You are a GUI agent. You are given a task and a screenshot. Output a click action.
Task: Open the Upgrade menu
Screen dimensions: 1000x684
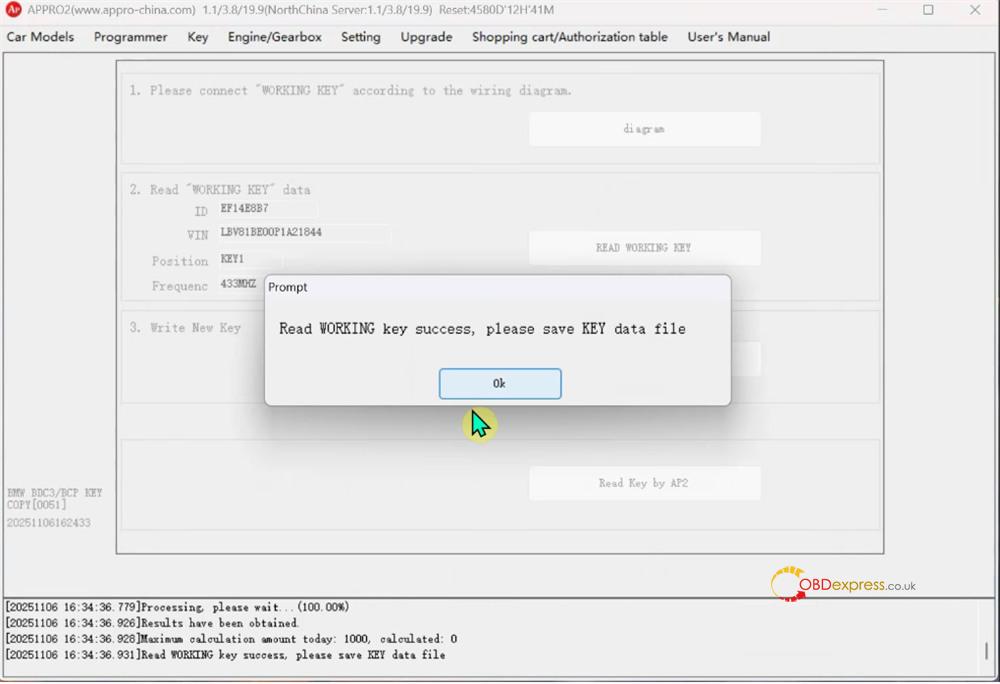click(x=426, y=37)
